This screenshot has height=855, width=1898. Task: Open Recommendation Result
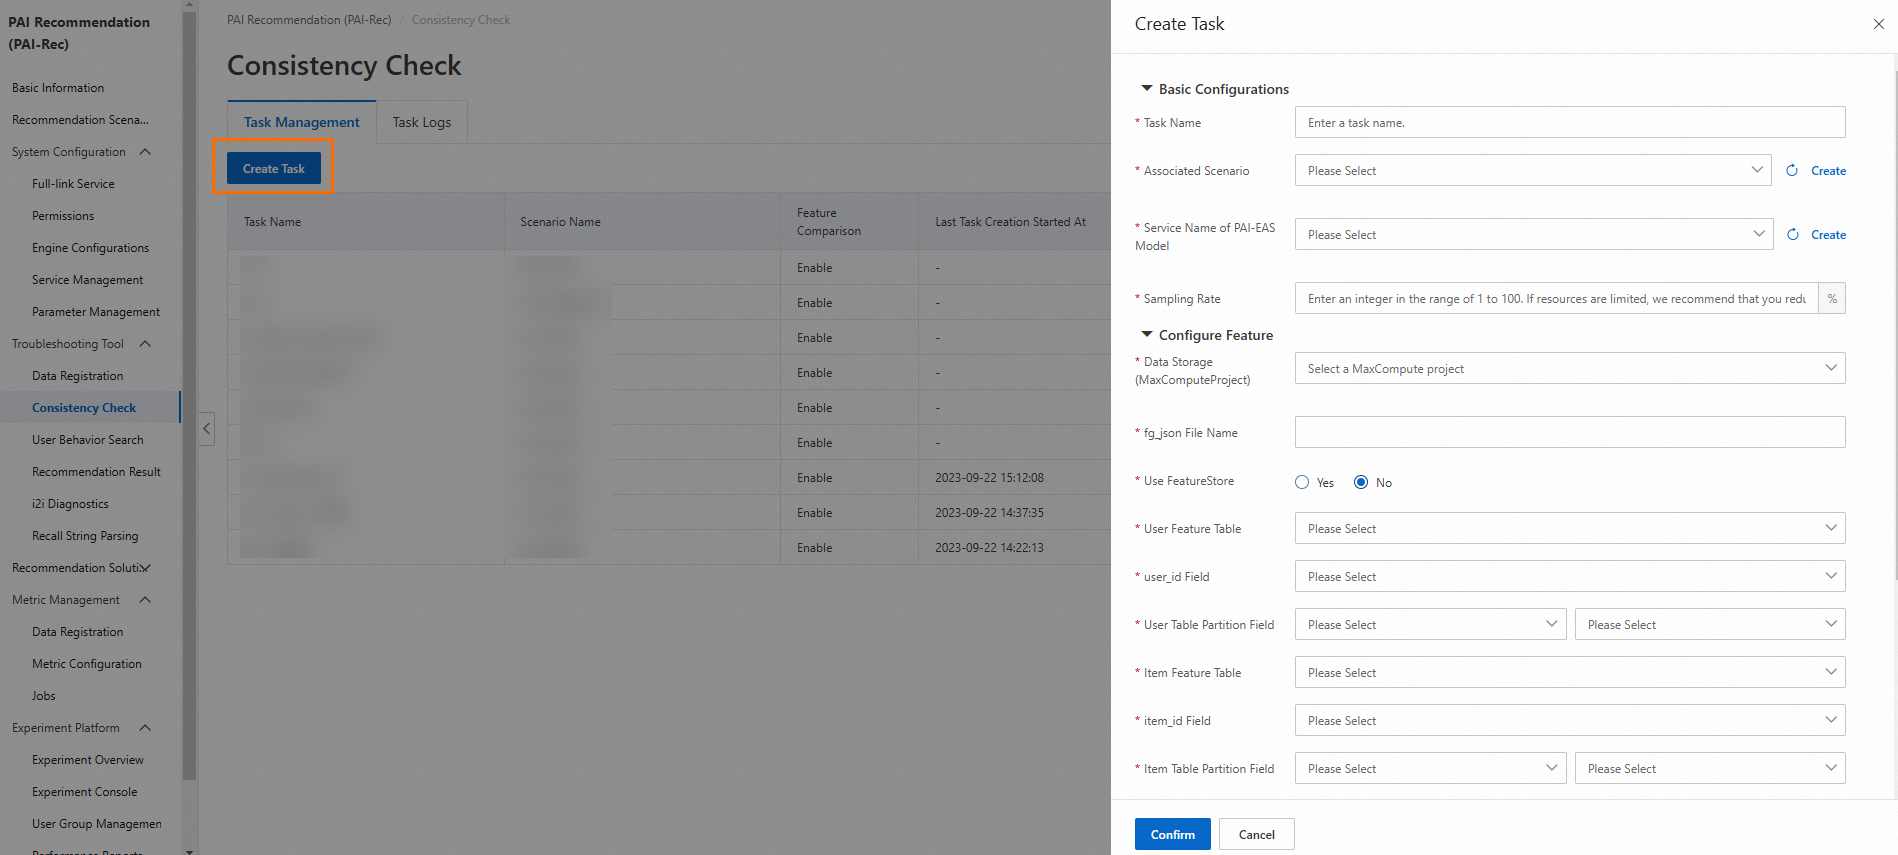tap(96, 472)
